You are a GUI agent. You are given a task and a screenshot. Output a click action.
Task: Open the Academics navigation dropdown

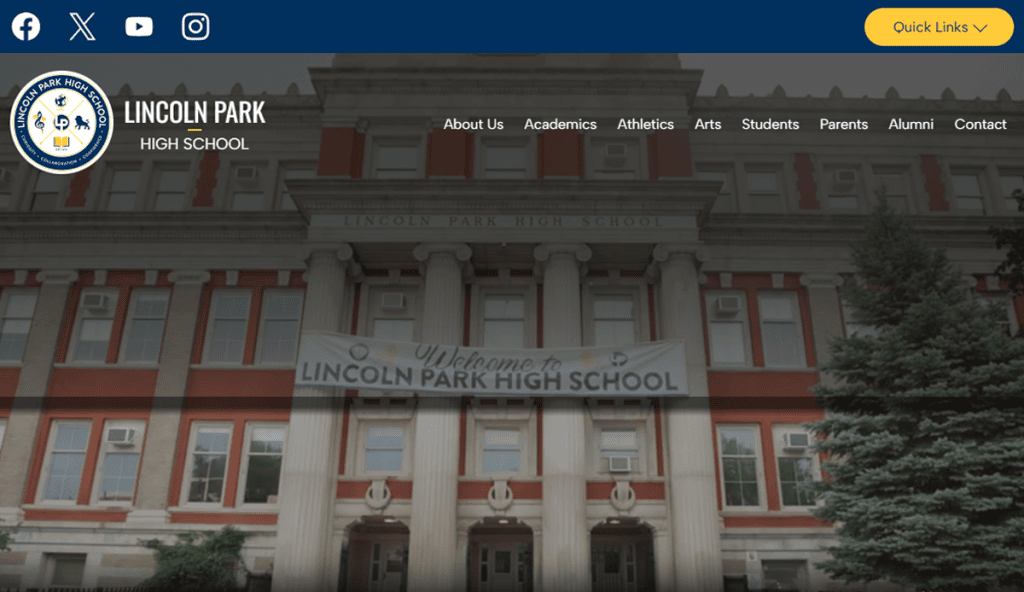tap(560, 124)
